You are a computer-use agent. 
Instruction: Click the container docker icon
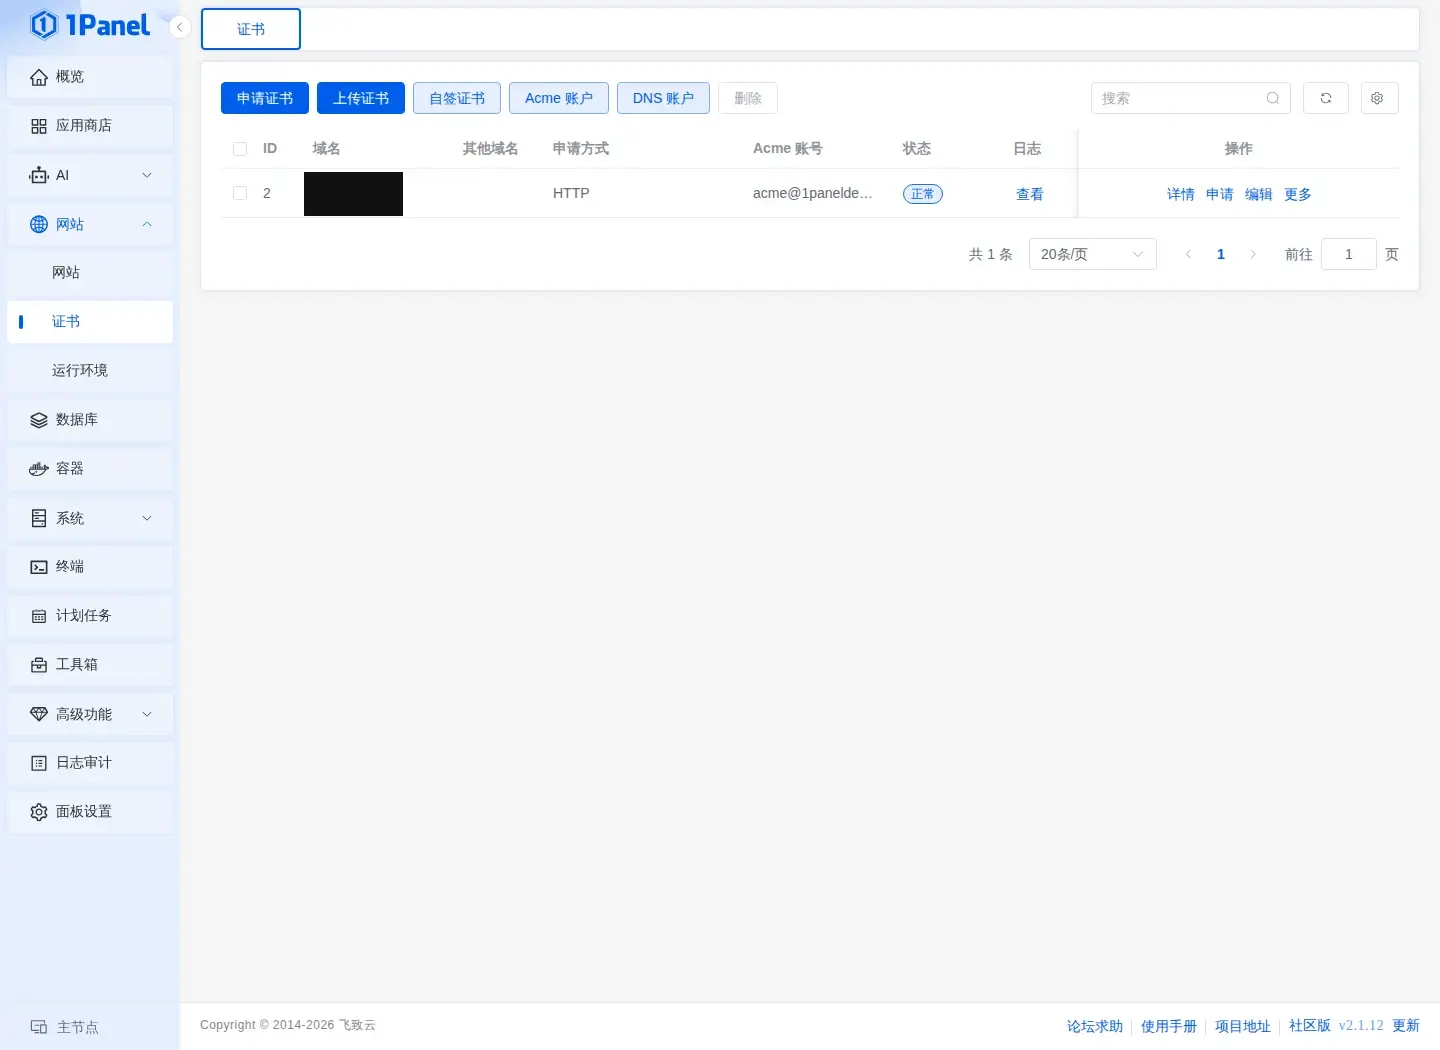pos(39,469)
